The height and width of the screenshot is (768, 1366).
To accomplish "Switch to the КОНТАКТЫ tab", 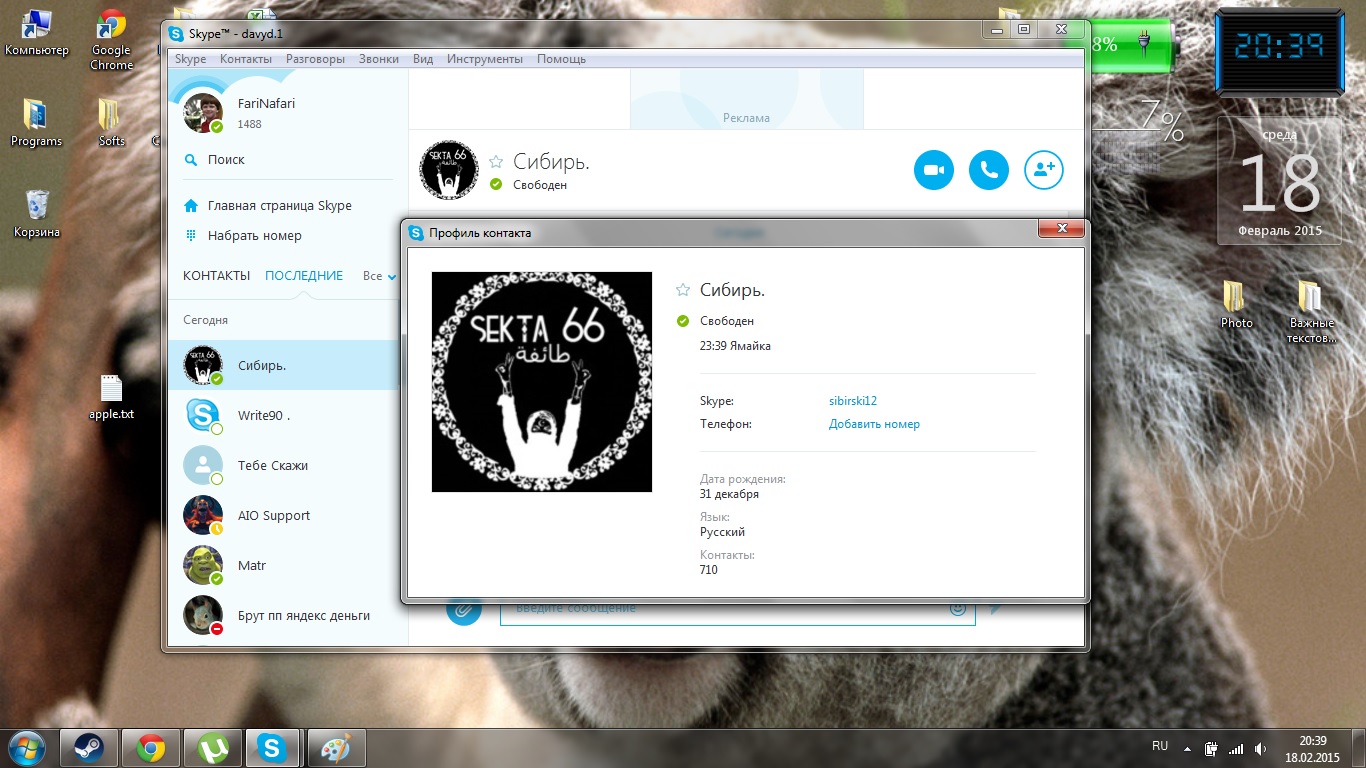I will (x=216, y=276).
